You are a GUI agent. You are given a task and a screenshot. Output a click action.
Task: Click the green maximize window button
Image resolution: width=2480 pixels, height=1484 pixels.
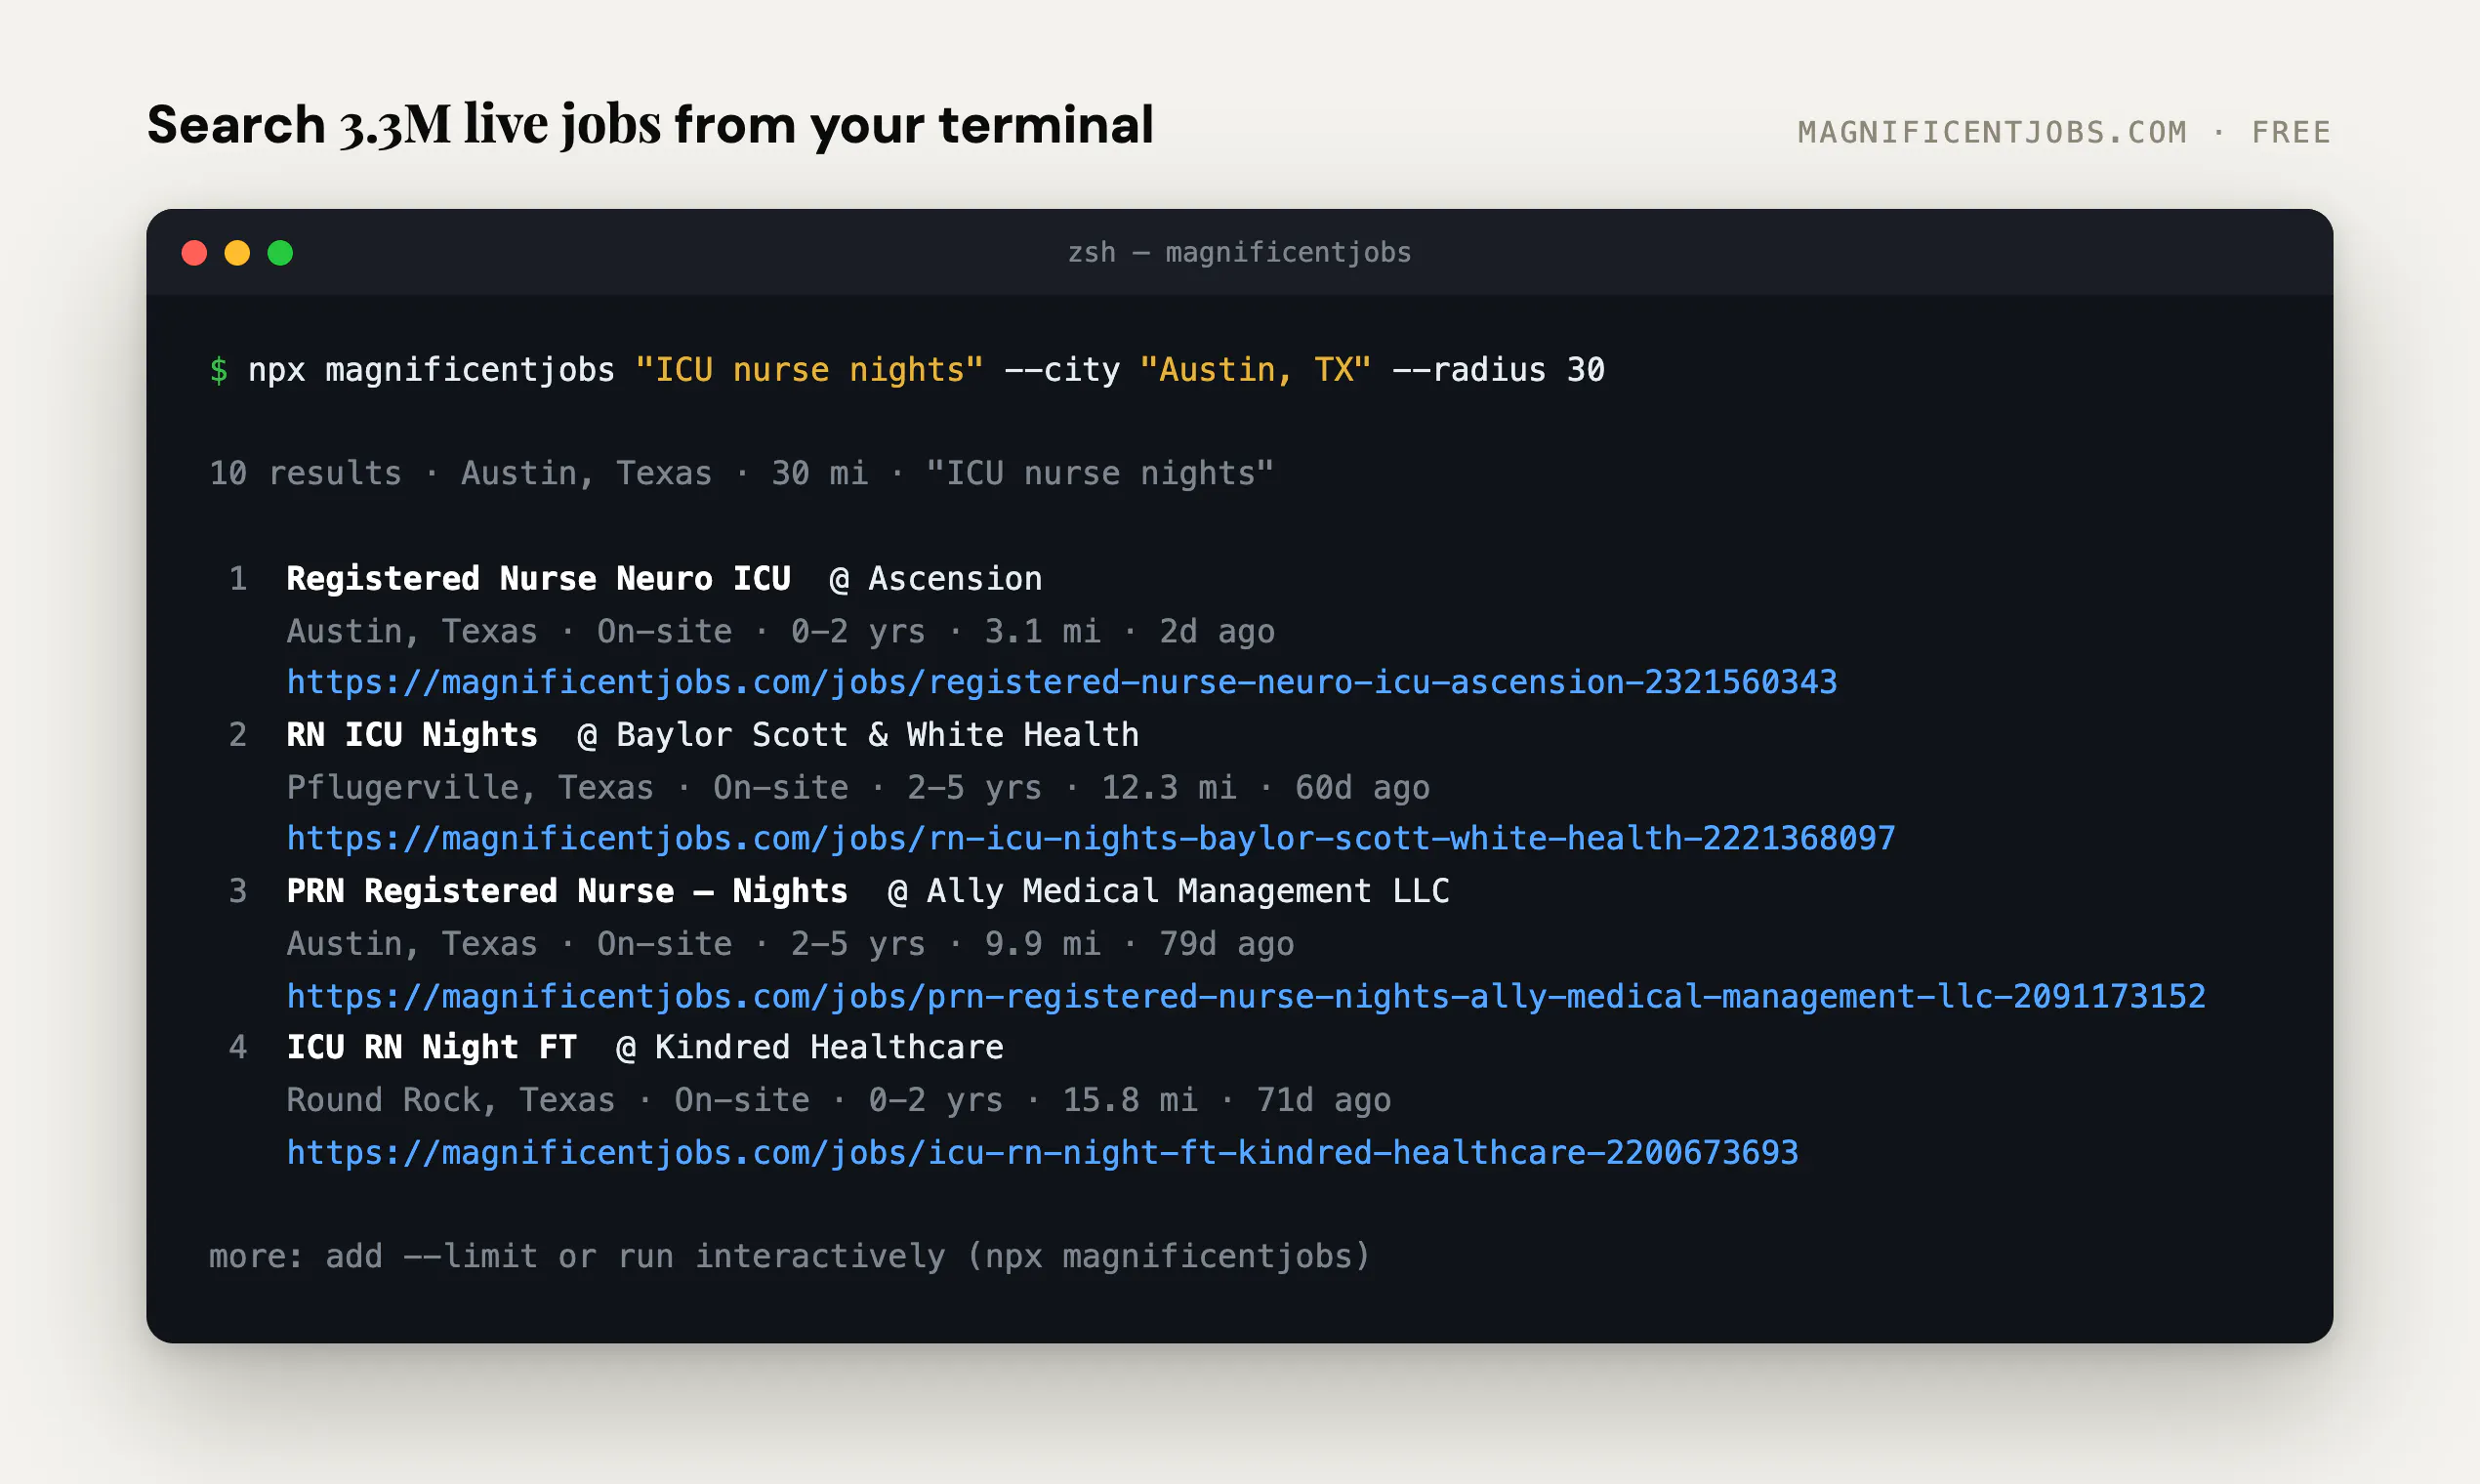click(280, 253)
